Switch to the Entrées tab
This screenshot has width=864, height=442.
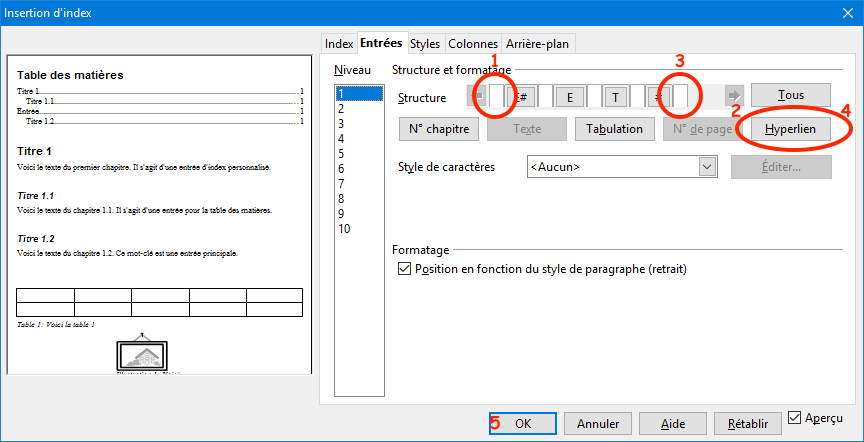click(381, 43)
